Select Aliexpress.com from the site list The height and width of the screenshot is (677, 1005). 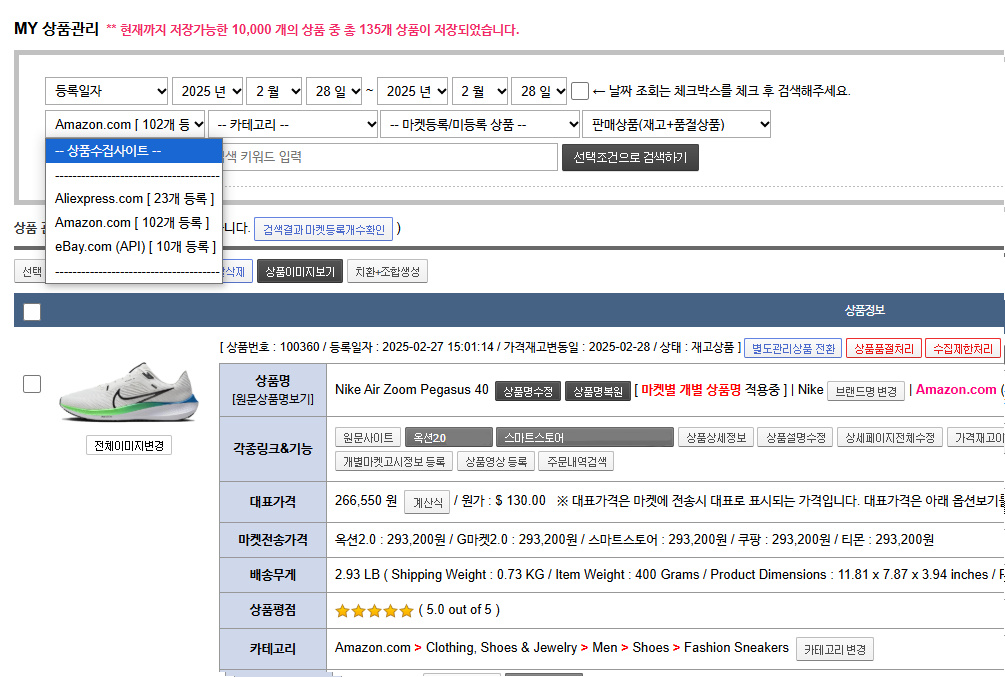[134, 199]
